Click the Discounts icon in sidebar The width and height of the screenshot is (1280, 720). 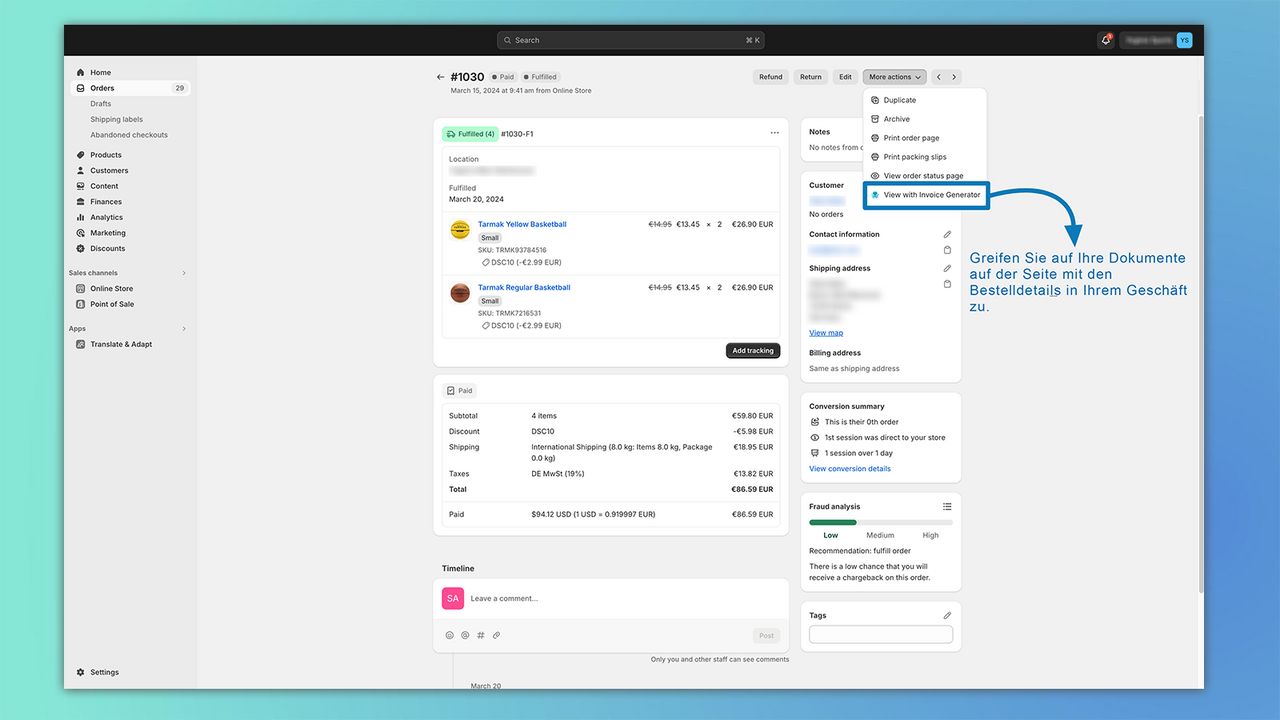tap(81, 248)
